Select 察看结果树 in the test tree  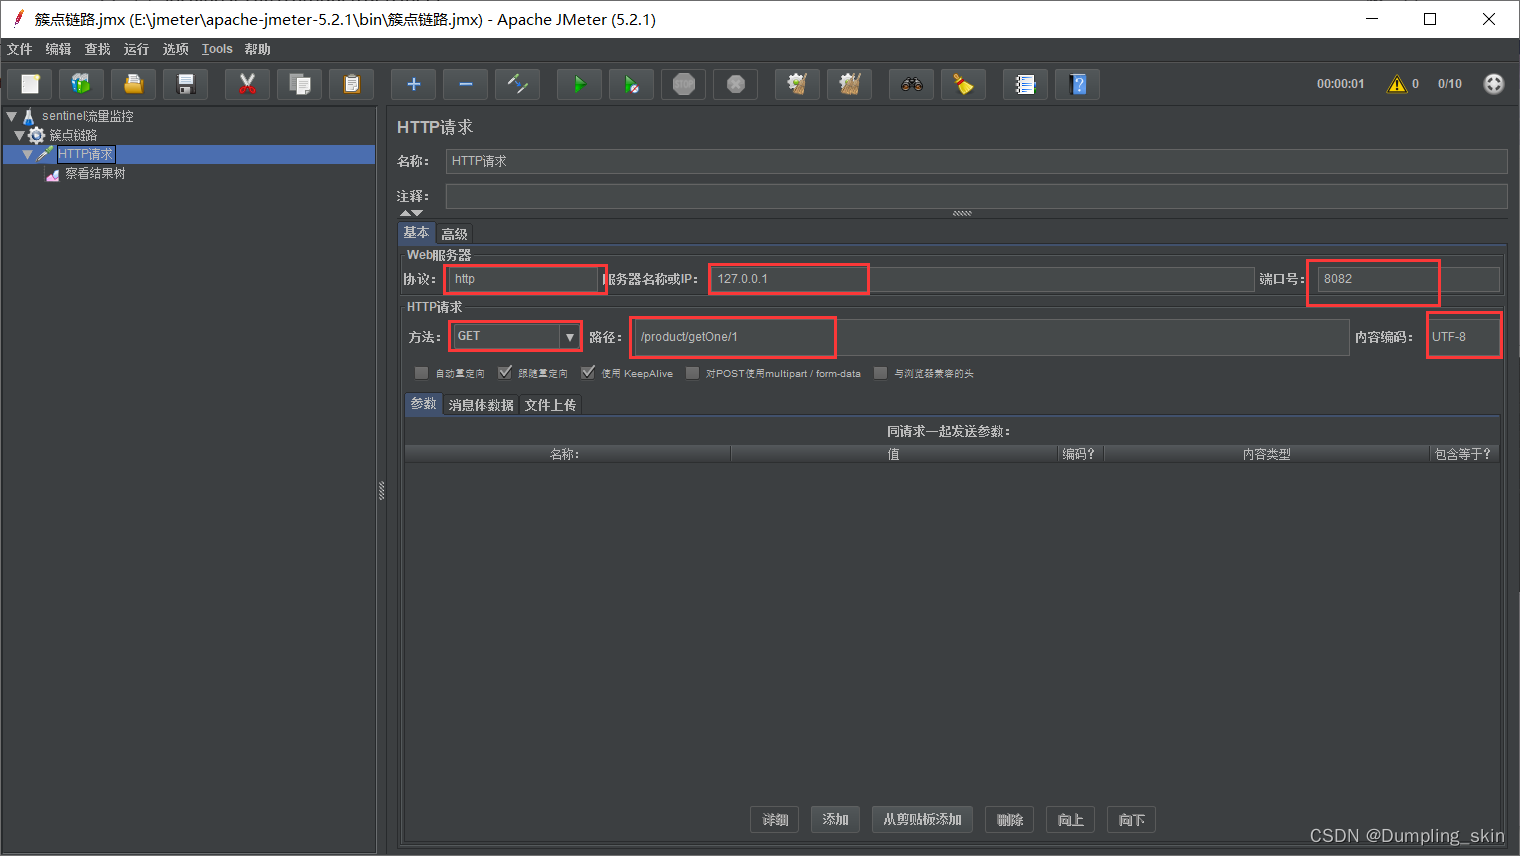click(x=95, y=174)
